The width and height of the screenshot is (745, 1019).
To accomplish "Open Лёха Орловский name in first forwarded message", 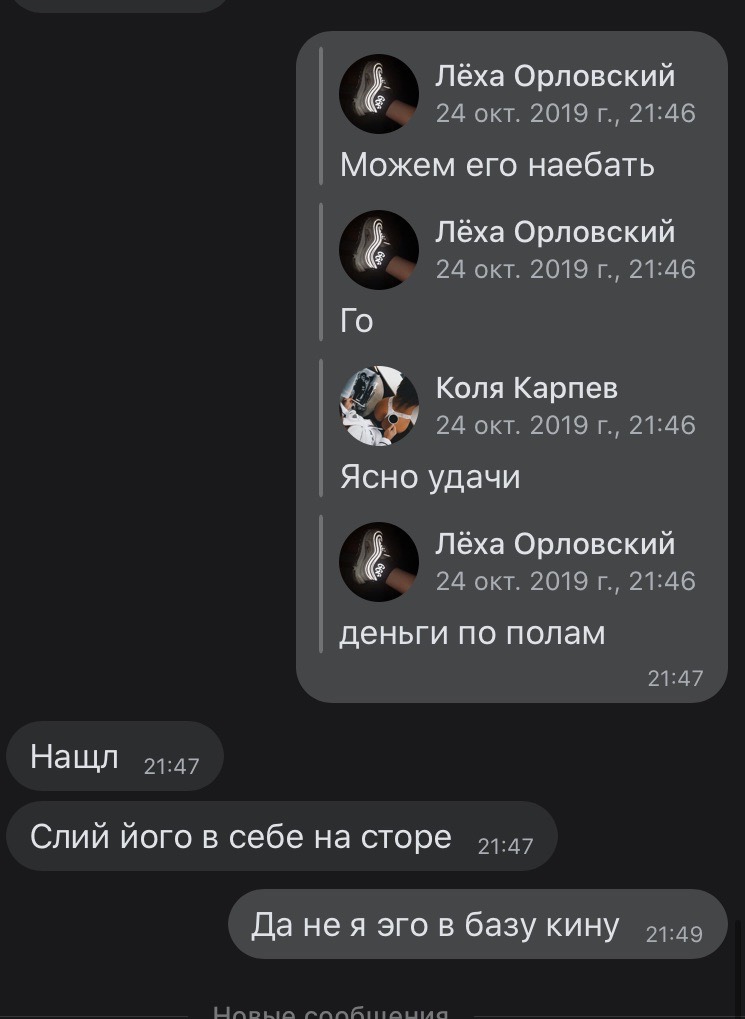I will (x=555, y=75).
